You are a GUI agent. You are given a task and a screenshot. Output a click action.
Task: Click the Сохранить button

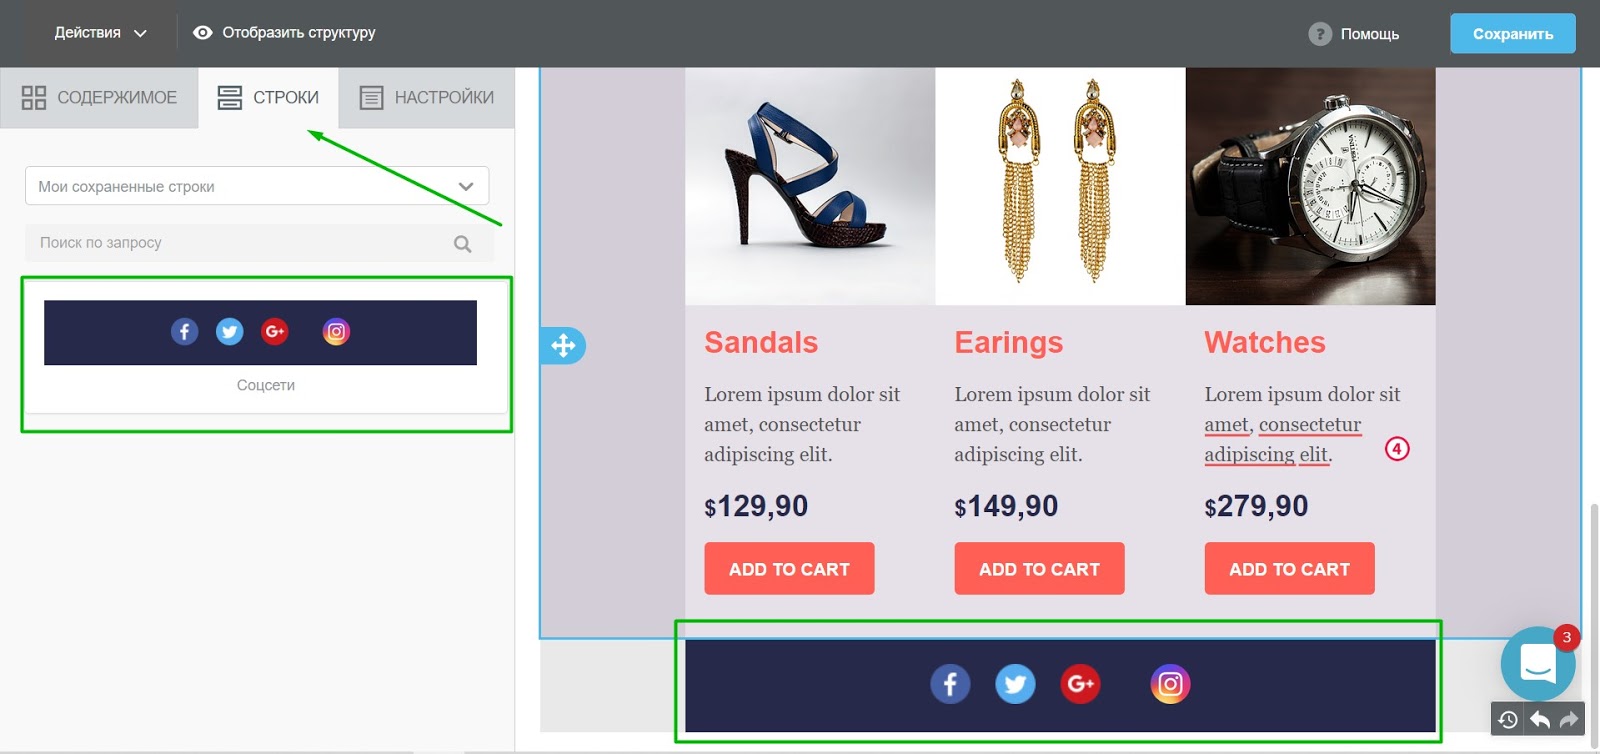tap(1513, 33)
